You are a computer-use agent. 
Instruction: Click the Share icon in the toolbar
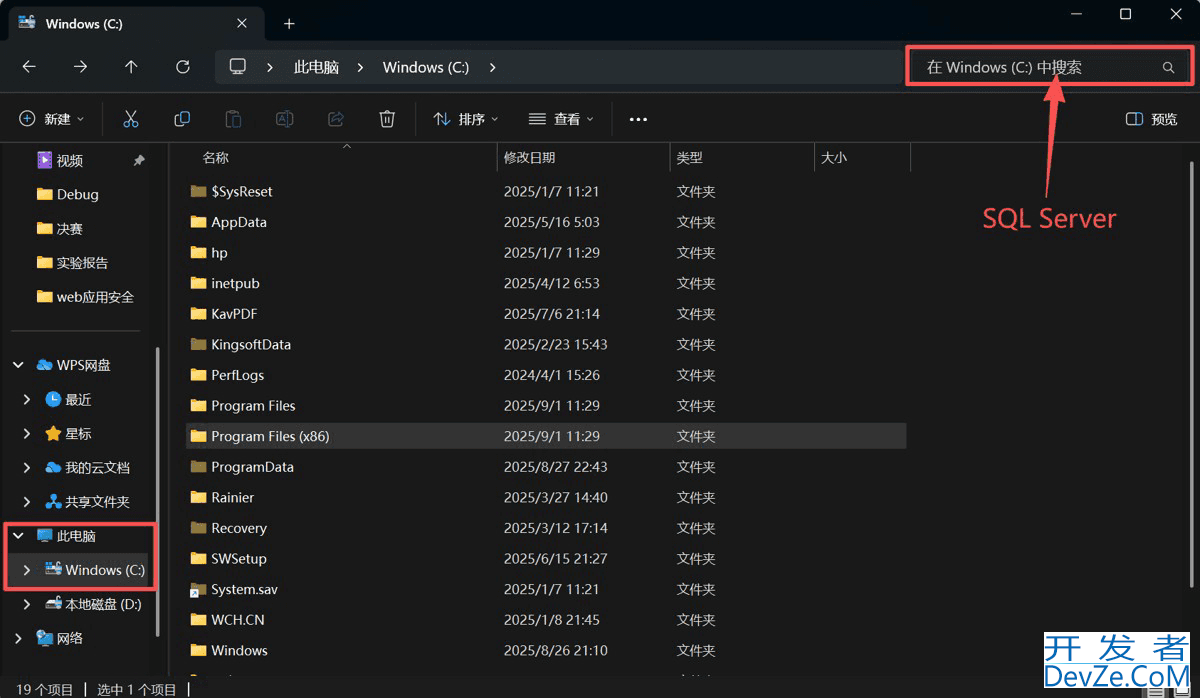click(335, 118)
